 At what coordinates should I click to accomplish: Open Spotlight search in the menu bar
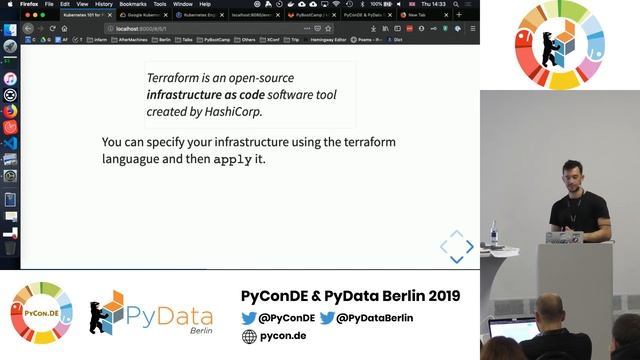tap(456, 4)
